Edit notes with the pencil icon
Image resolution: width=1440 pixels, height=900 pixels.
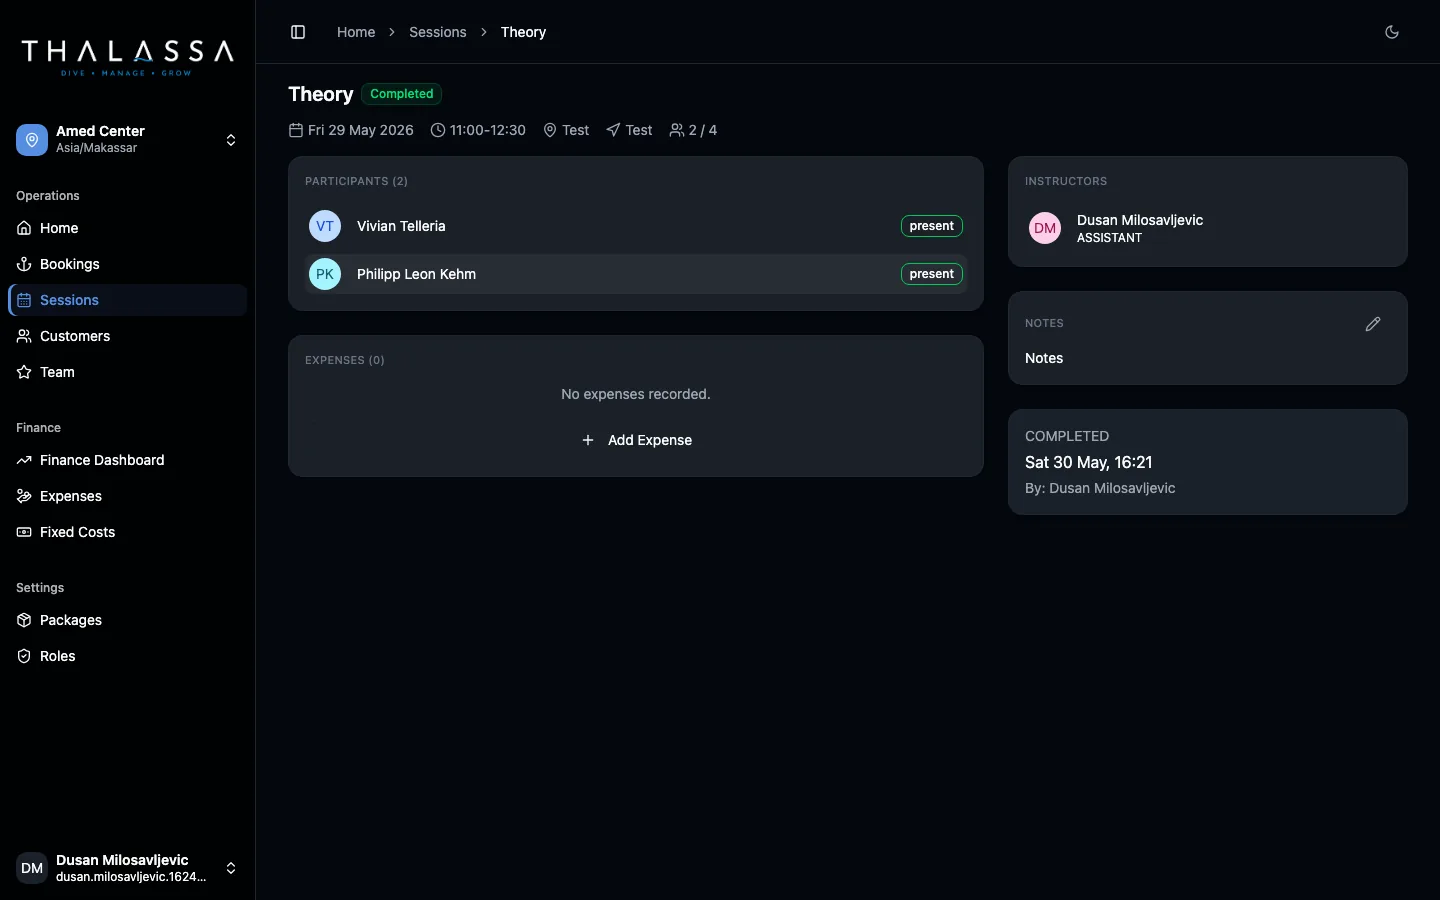click(x=1373, y=324)
